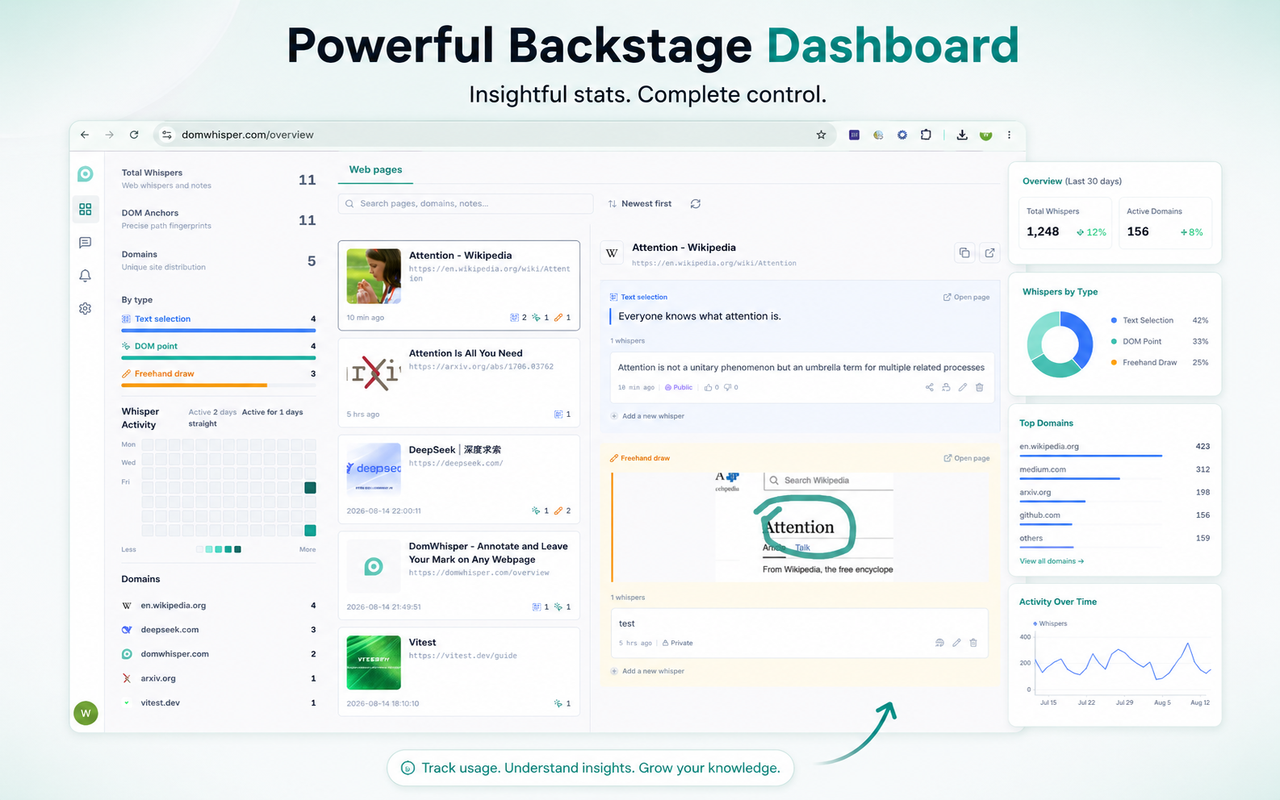The width and height of the screenshot is (1280, 800).
Task: Refresh the web pages list
Action: tap(695, 204)
